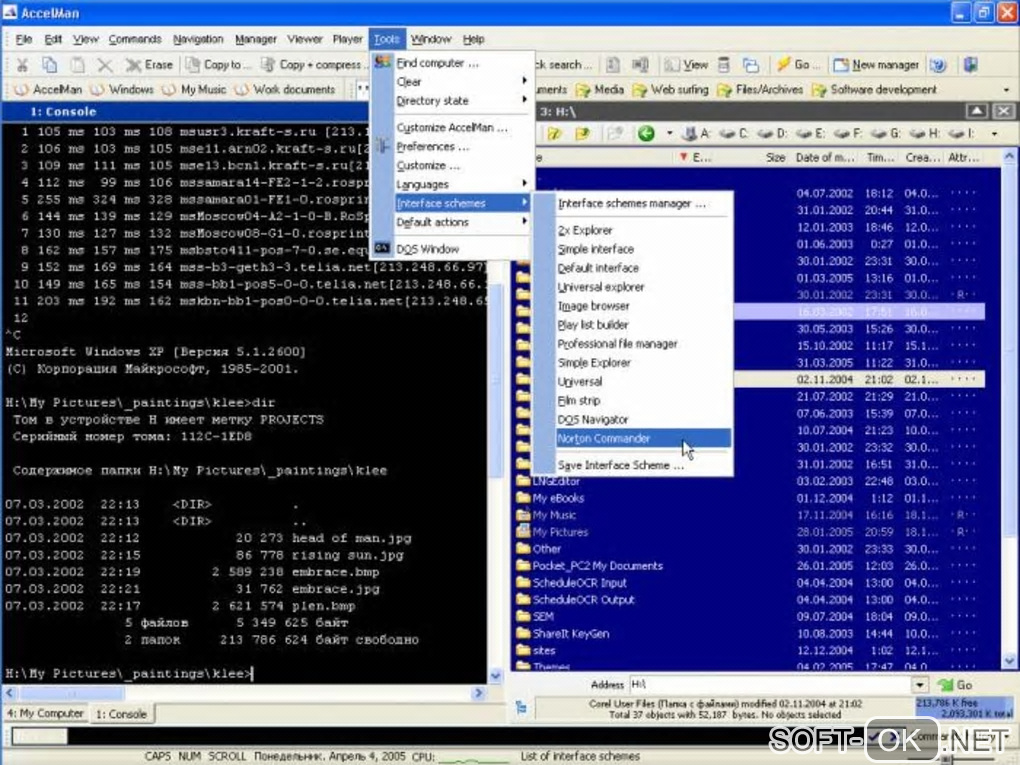
Task: Open the Address combo box dropdown
Action: [x=919, y=684]
